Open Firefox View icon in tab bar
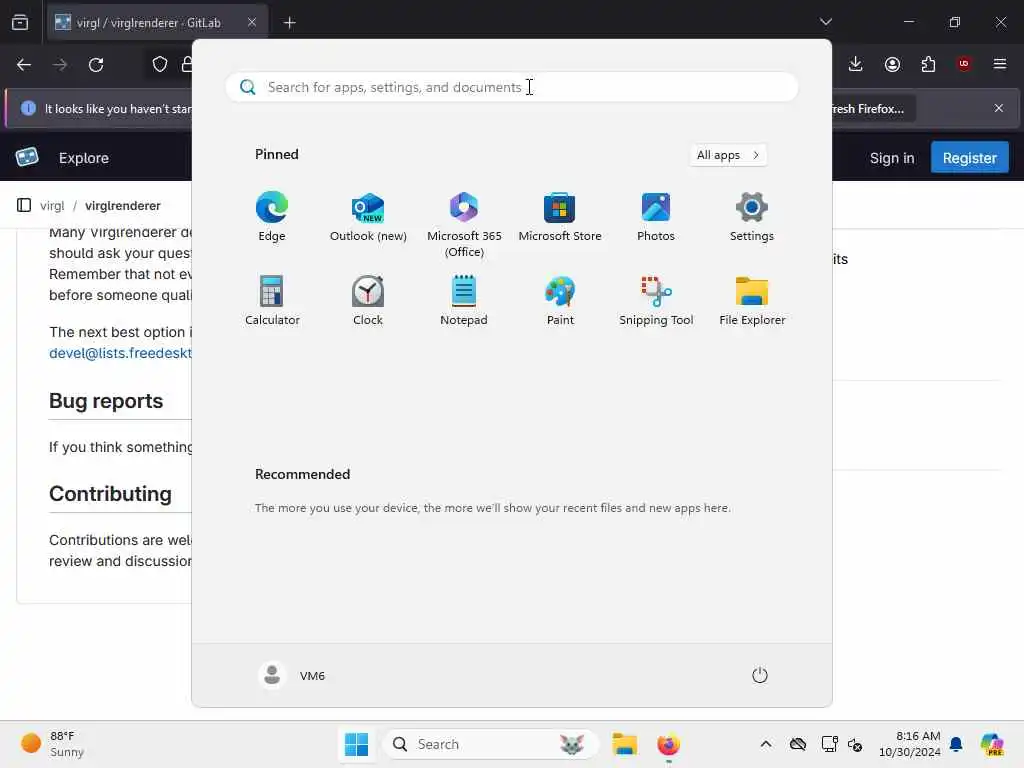Viewport: 1024px width, 768px height. pyautogui.click(x=20, y=22)
